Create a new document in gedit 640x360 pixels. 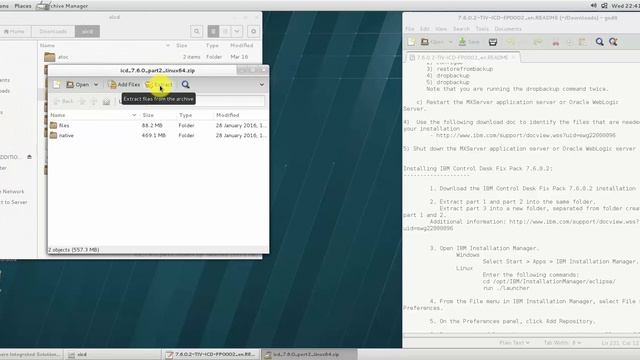[411, 42]
